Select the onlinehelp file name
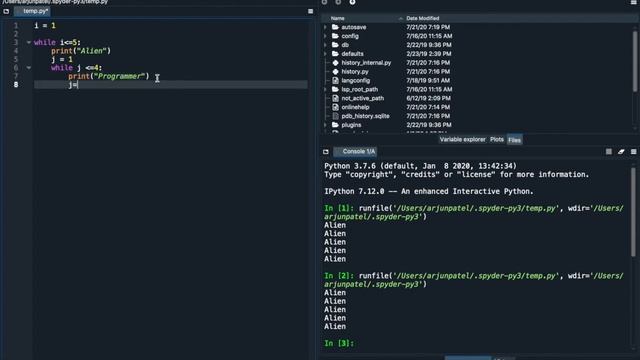This screenshot has width=640, height=360. (355, 107)
